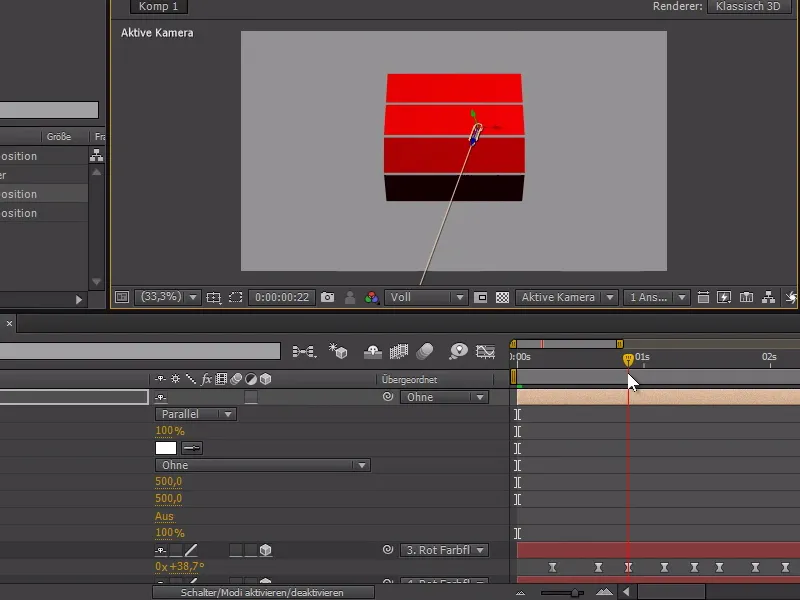This screenshot has height=600, width=800.
Task: Switch to the Komp 1 tab
Action: pyautogui.click(x=159, y=7)
